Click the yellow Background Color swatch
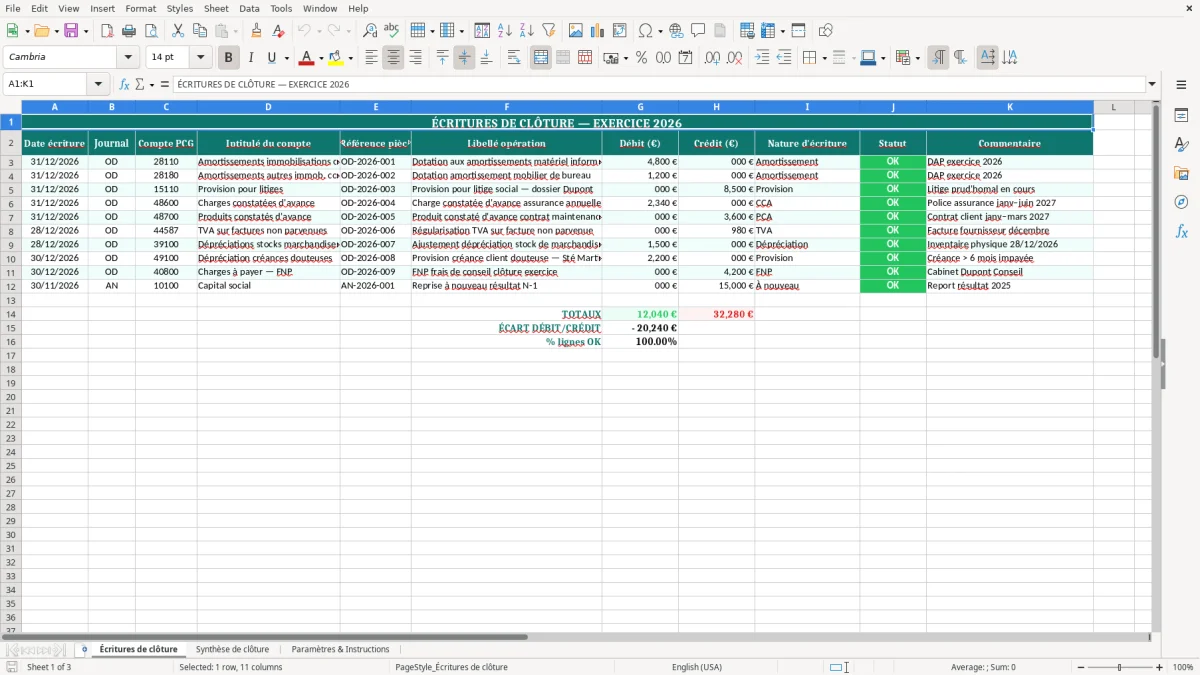 tap(336, 58)
